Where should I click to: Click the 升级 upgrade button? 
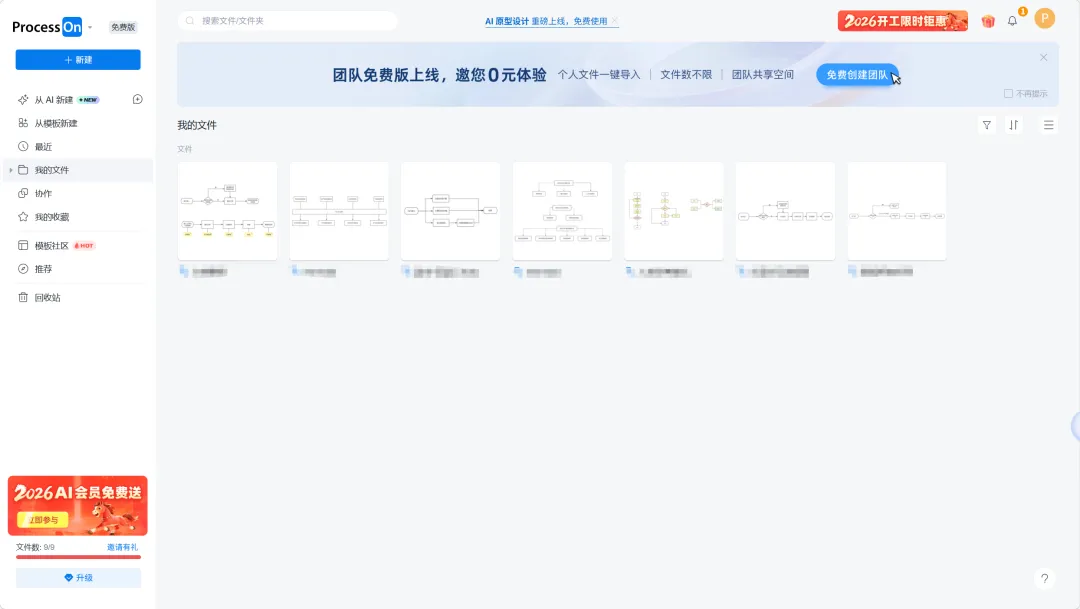point(79,578)
